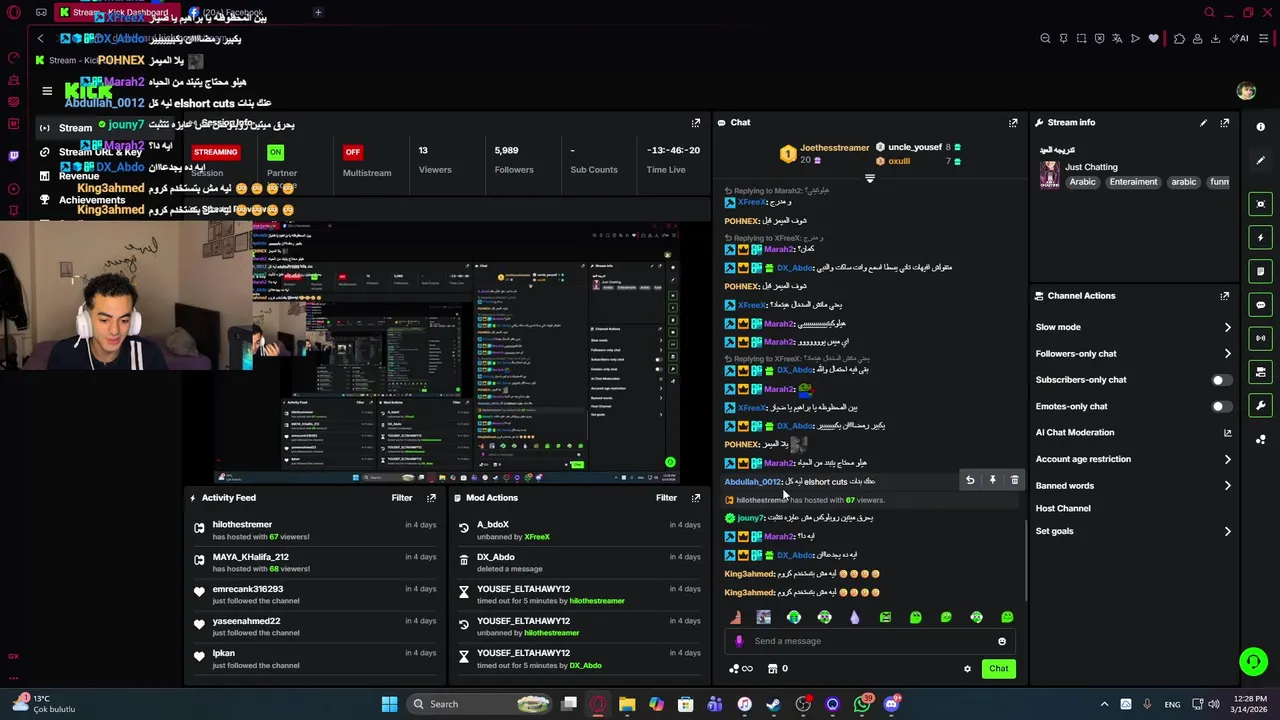1280x720 pixels.
Task: Open AI Chat Moderation external link
Action: (1227, 433)
